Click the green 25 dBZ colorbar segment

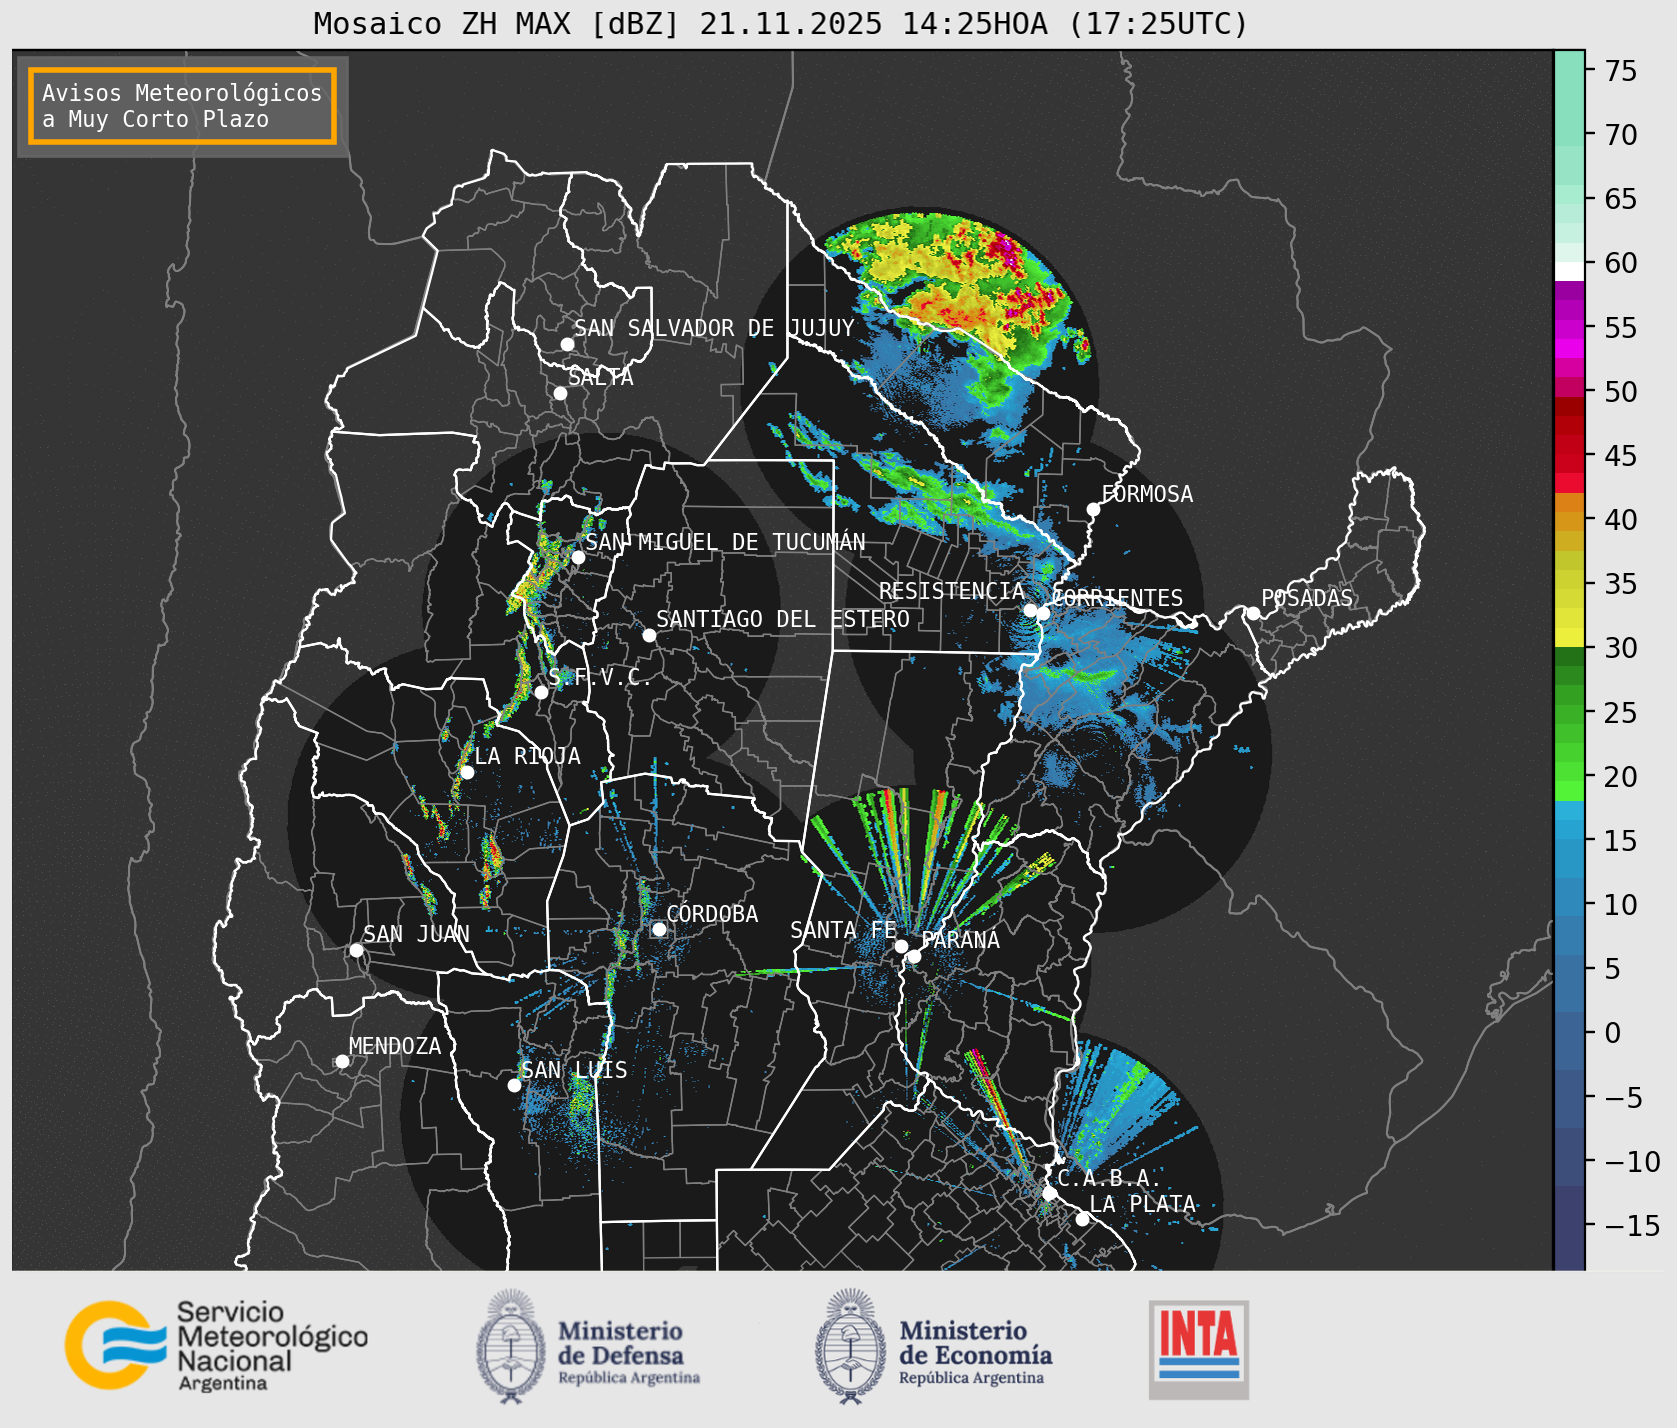[x=1569, y=714]
